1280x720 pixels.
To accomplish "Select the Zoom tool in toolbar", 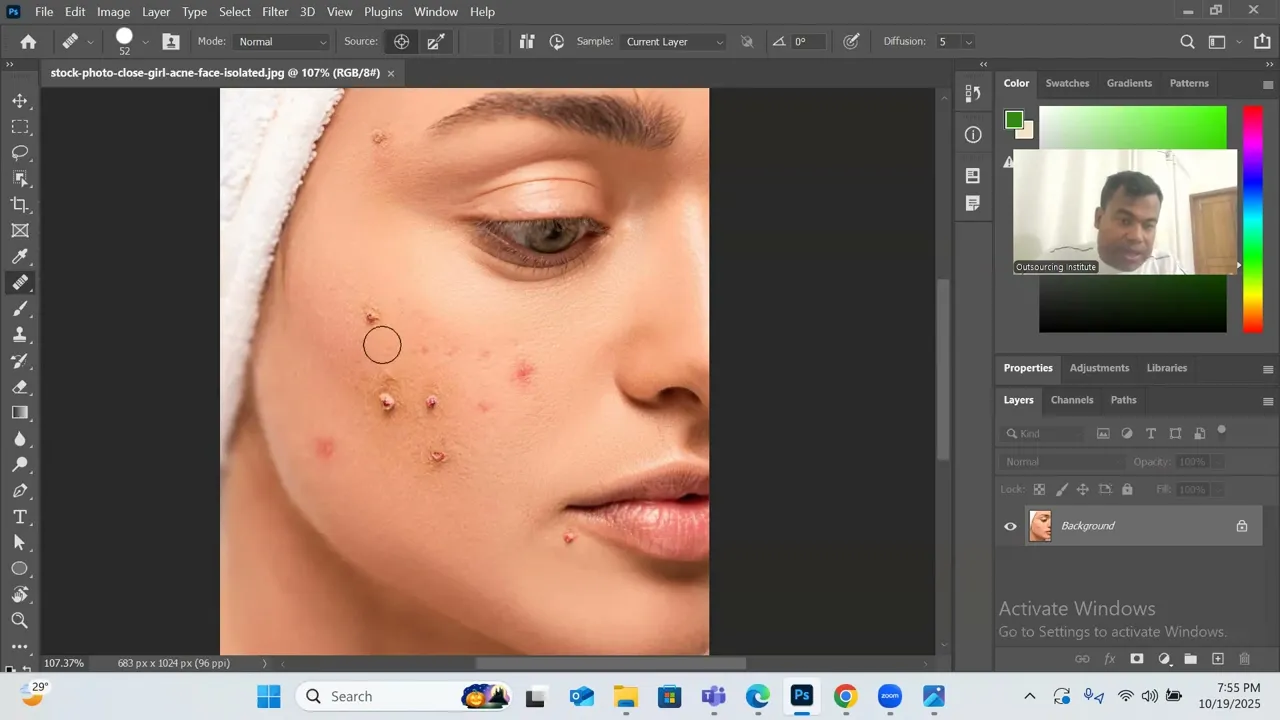I will (x=19, y=621).
